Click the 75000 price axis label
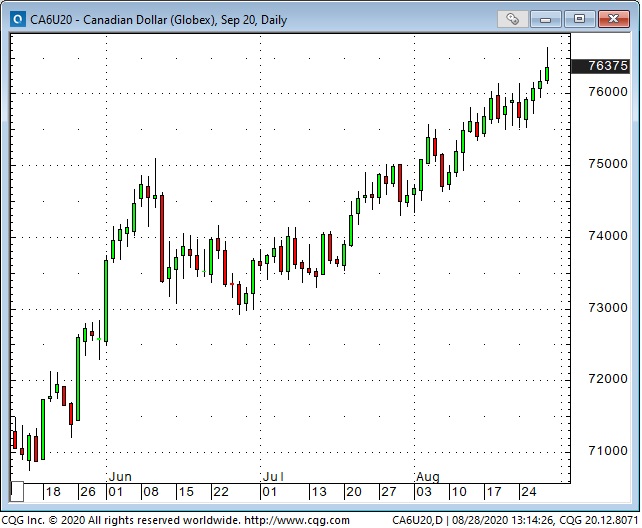The height and width of the screenshot is (528, 642). click(608, 164)
